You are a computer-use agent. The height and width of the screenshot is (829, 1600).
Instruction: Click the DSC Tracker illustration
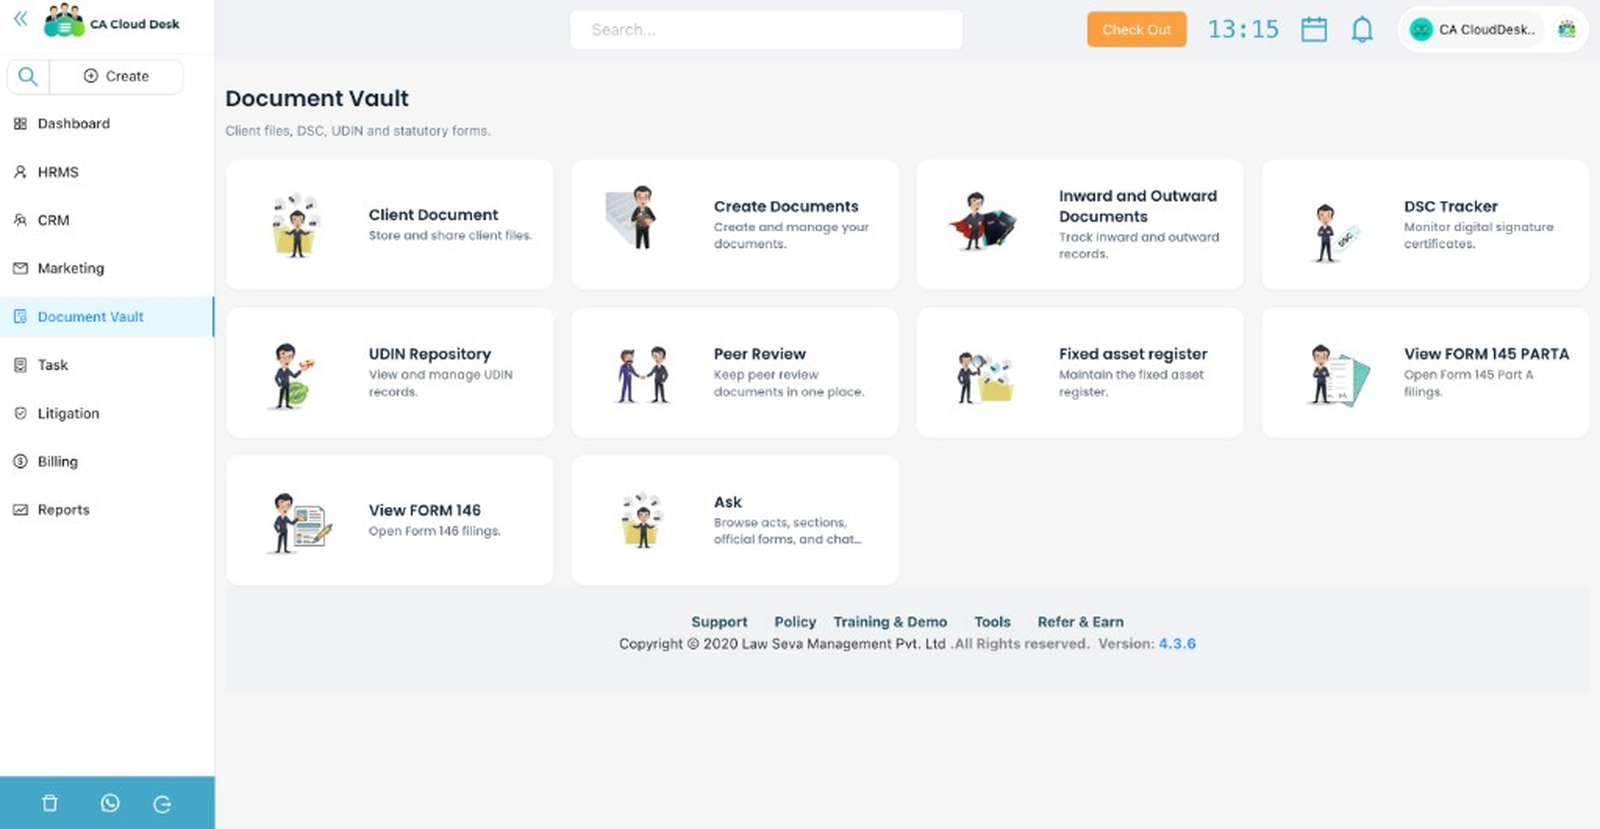tap(1335, 232)
